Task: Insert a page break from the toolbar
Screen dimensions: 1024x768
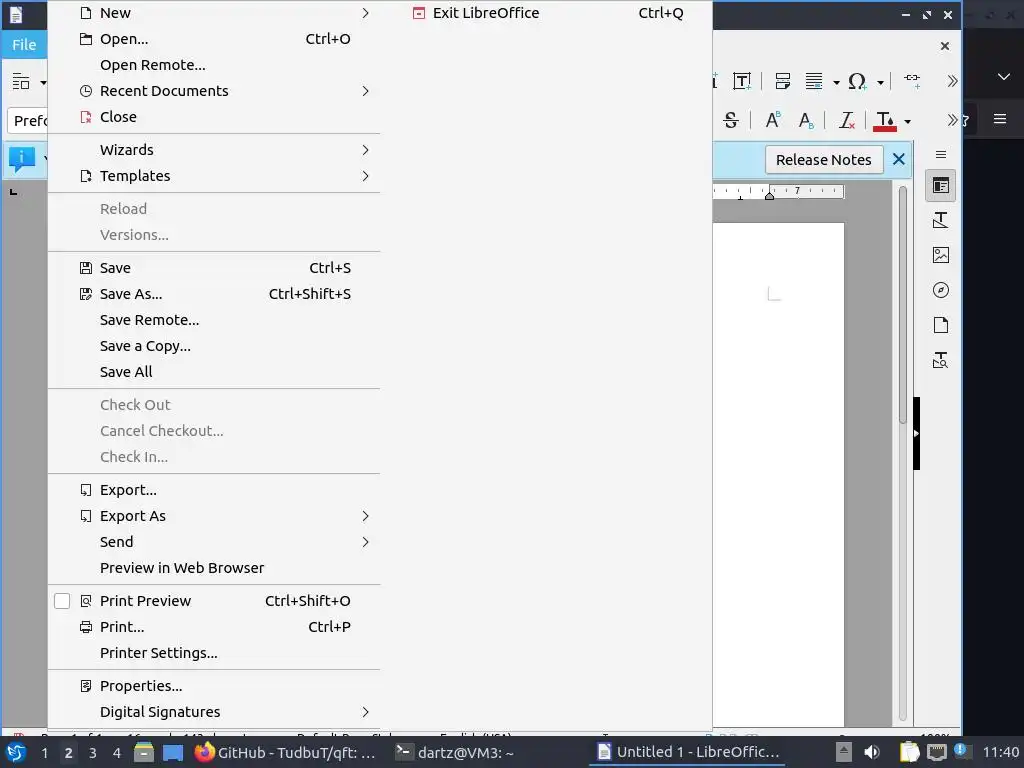Action: pos(782,82)
